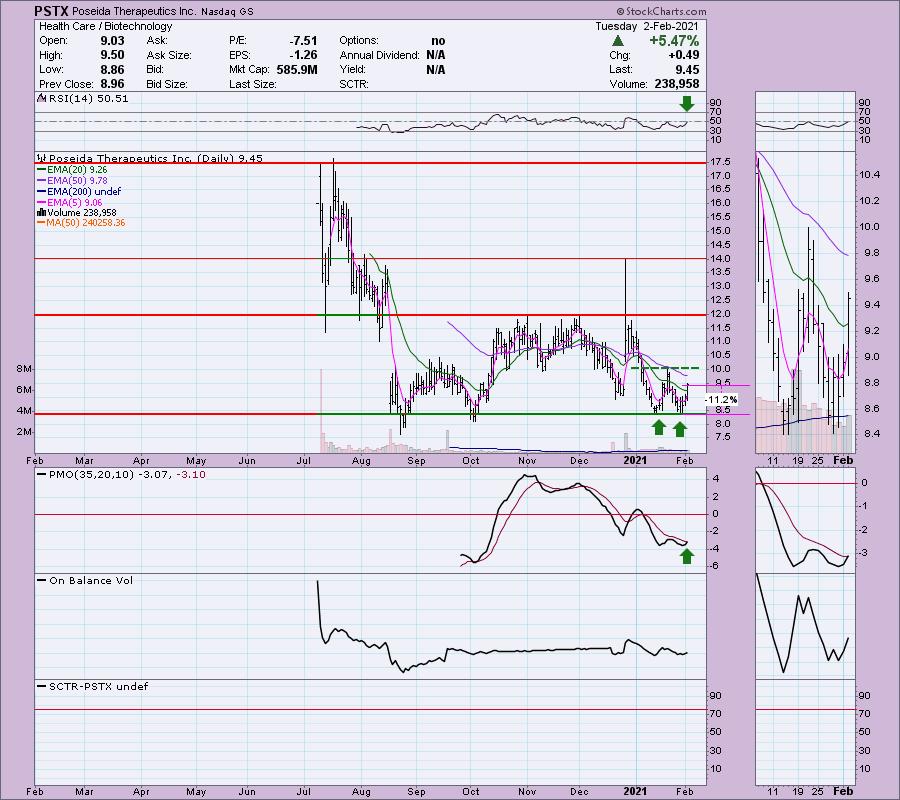Click the 8M volume axis label
900x800 pixels.
[24, 369]
